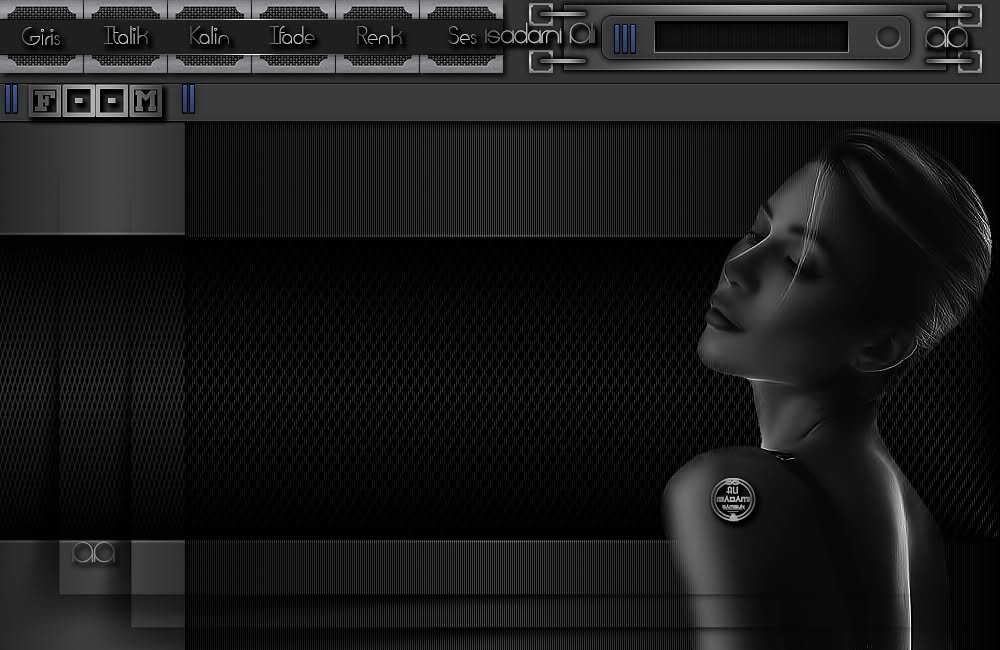
Task: Select the F toolbar button
Action: (45, 101)
